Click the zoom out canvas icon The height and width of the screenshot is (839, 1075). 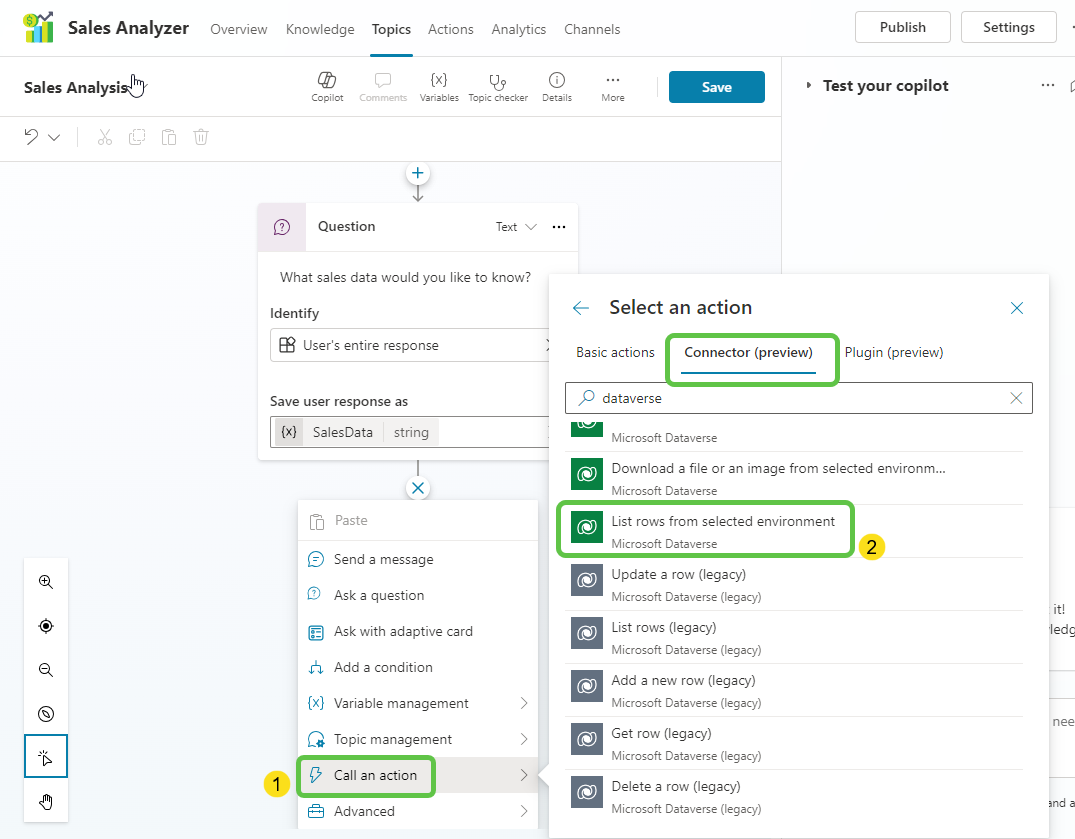pyautogui.click(x=46, y=670)
